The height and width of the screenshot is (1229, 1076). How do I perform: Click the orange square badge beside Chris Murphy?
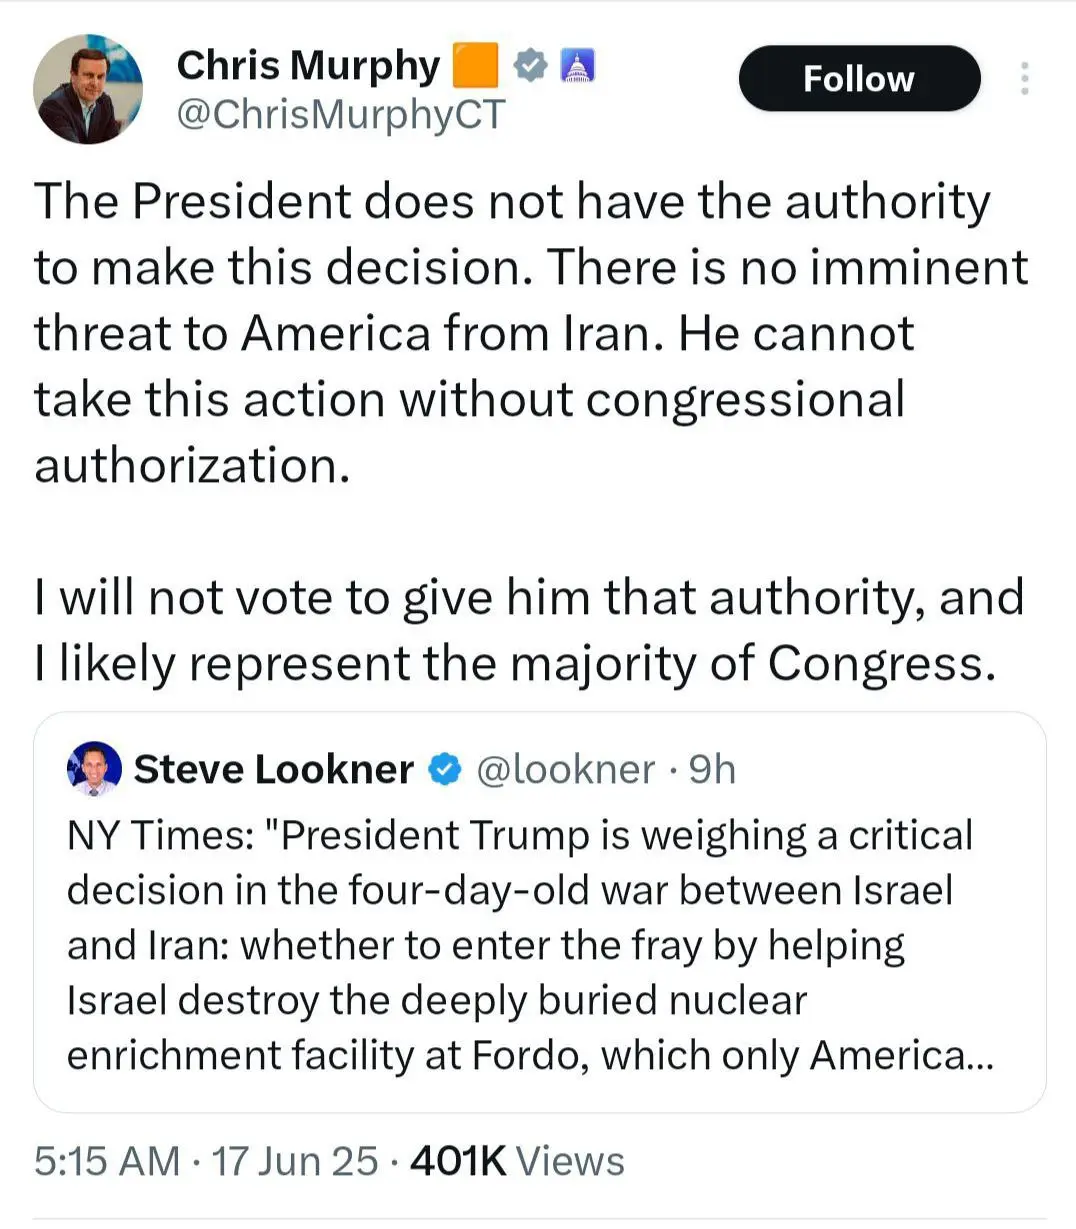(476, 65)
